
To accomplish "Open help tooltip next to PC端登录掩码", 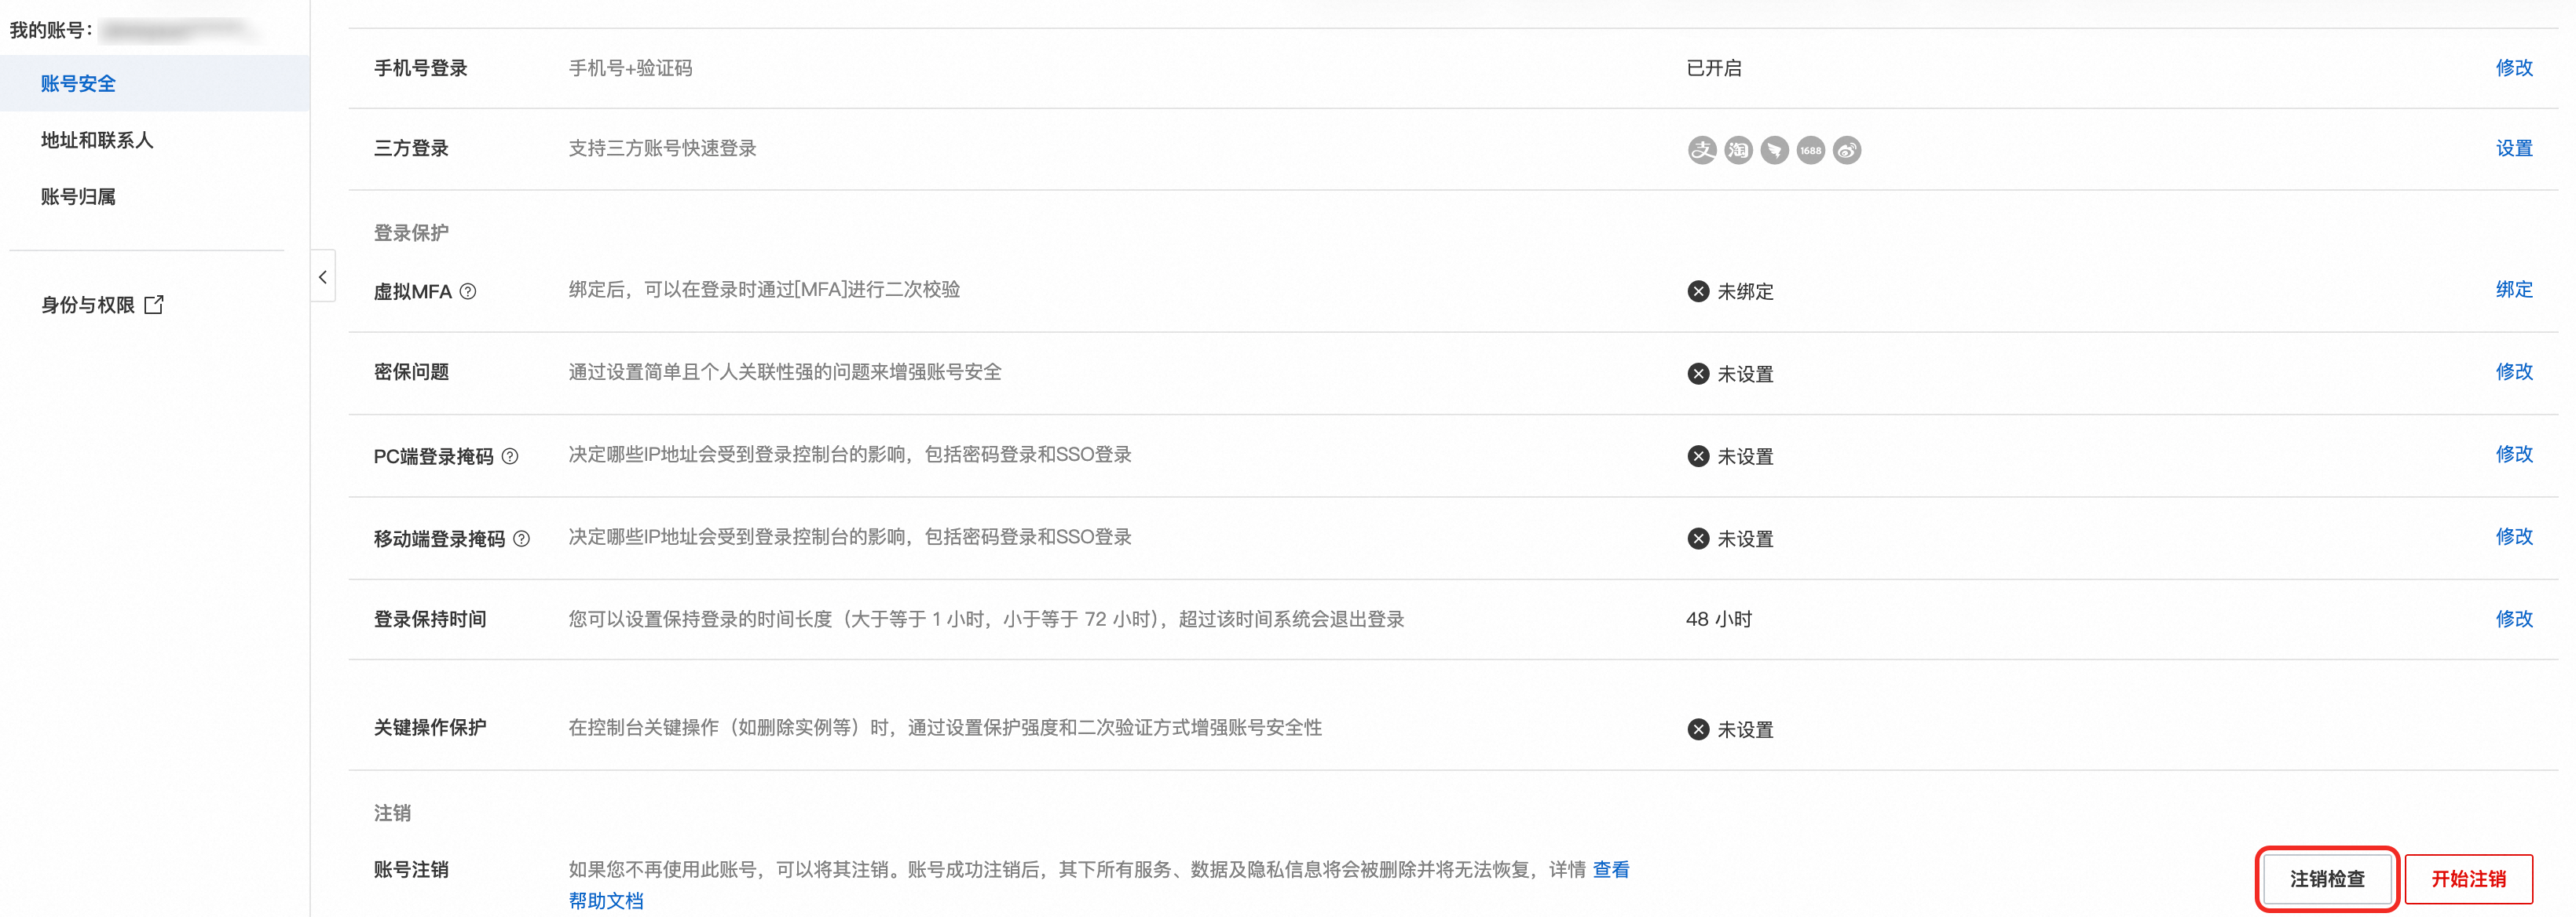I will [510, 456].
